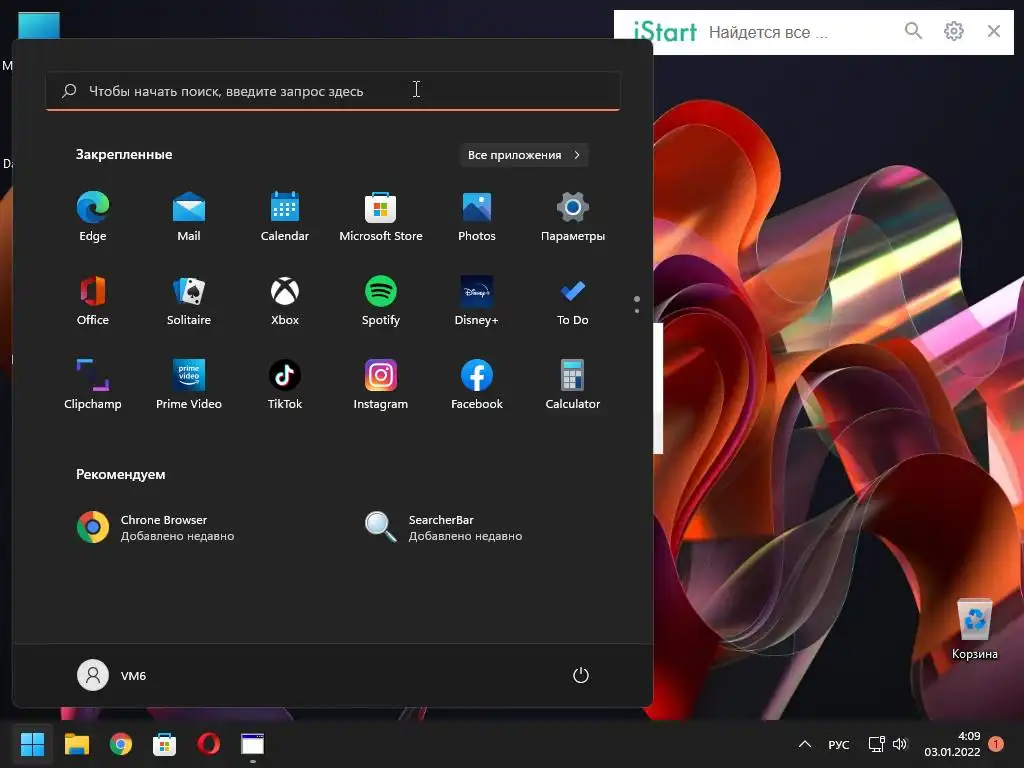Launch the Photos app
The height and width of the screenshot is (768, 1024).
point(477,216)
